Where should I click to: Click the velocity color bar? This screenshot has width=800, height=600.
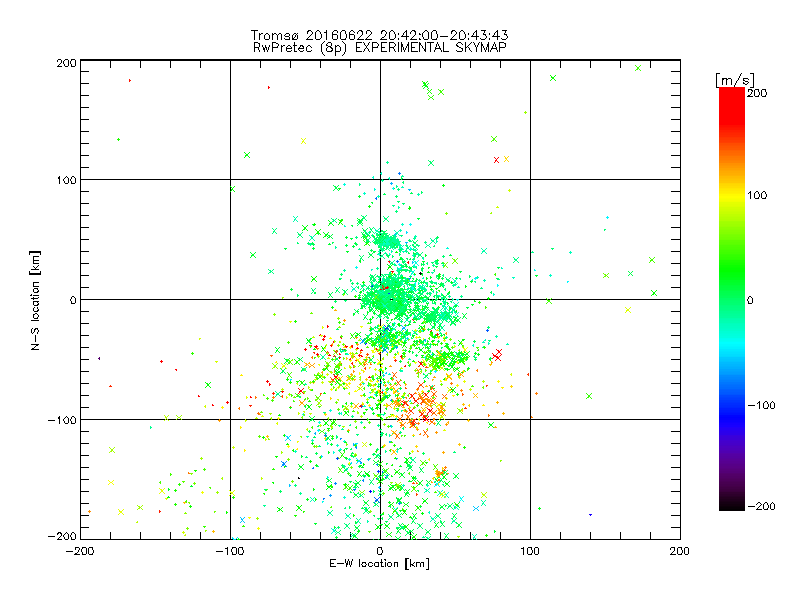click(732, 298)
